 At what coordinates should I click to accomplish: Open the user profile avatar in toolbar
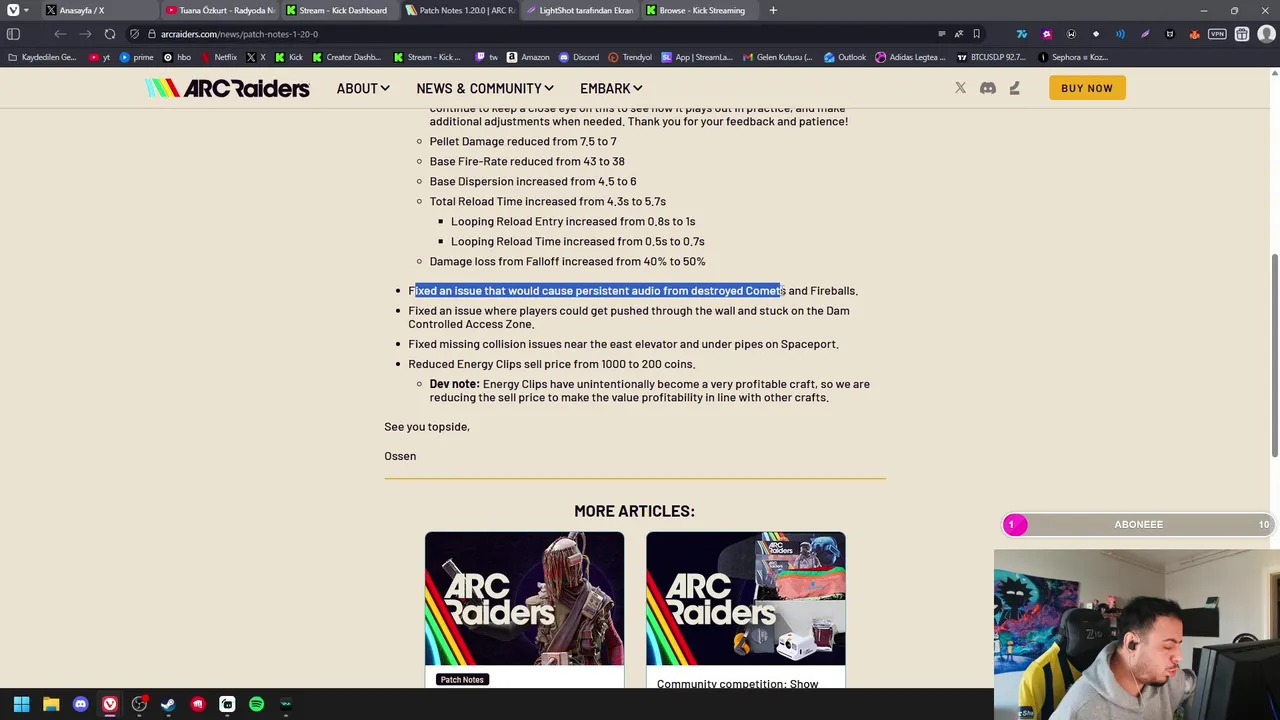[x=1267, y=34]
